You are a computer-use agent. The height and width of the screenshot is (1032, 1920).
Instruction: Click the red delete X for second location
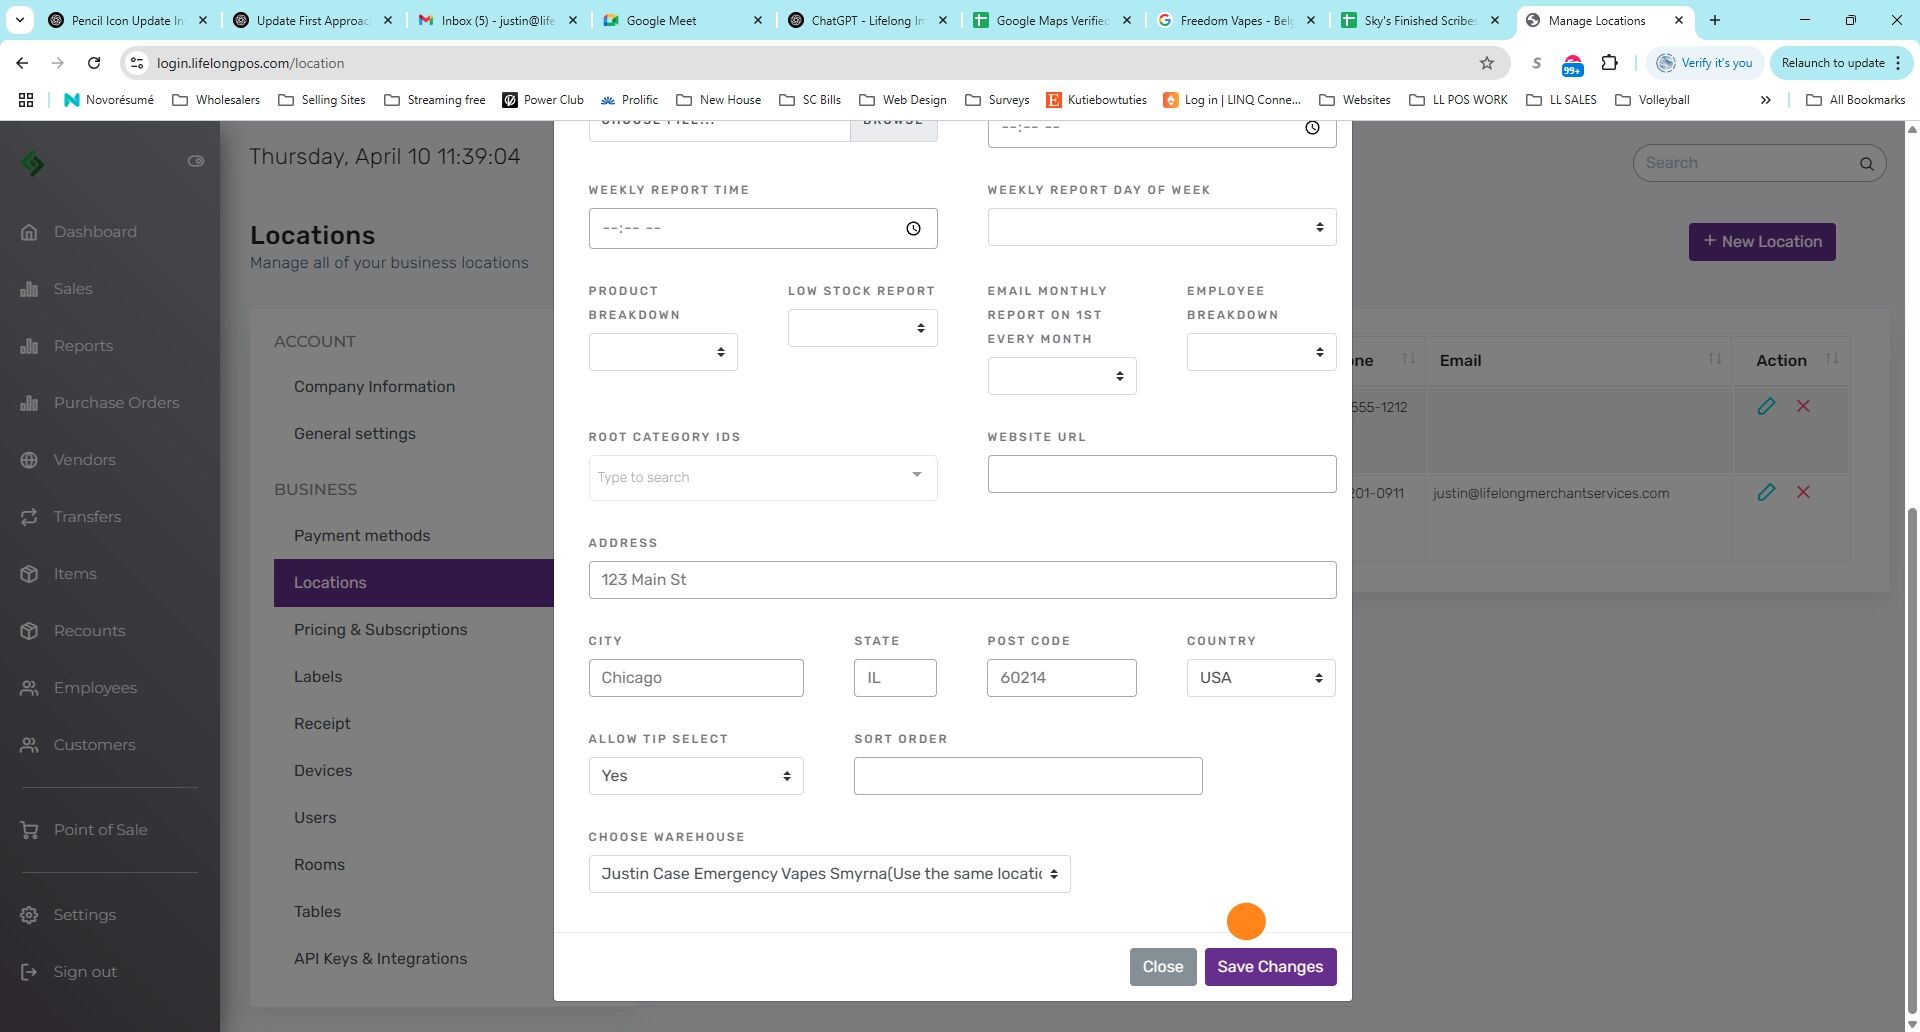(x=1803, y=492)
